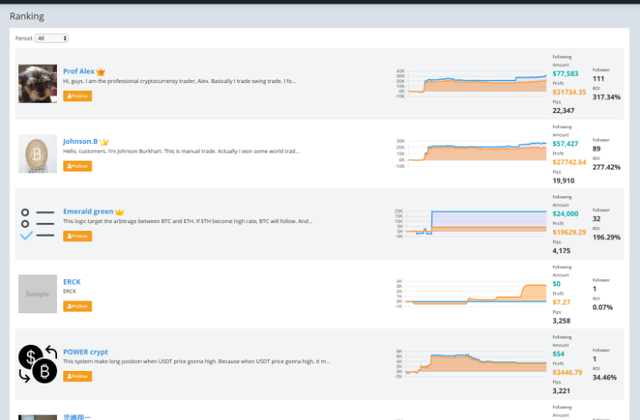Open the ERCK trader link
This screenshot has height=420, width=640.
(x=72, y=282)
